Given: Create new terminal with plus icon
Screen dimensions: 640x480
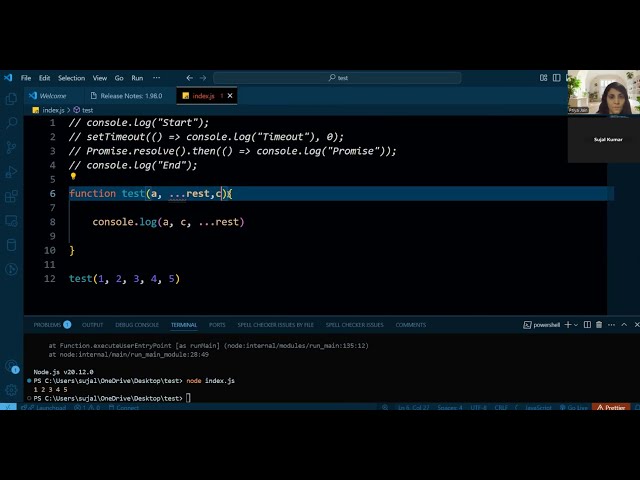Looking at the screenshot, I should (x=567, y=324).
